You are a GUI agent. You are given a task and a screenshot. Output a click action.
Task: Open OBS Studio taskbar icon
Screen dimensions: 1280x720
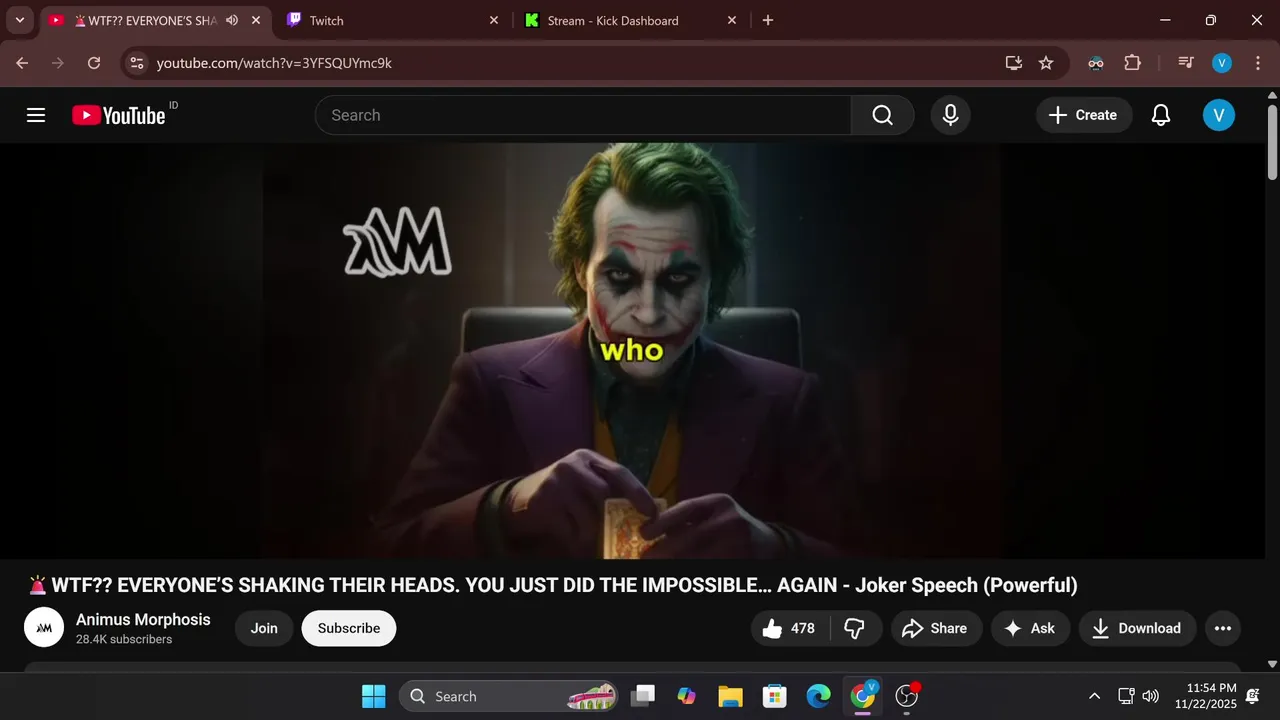[907, 696]
